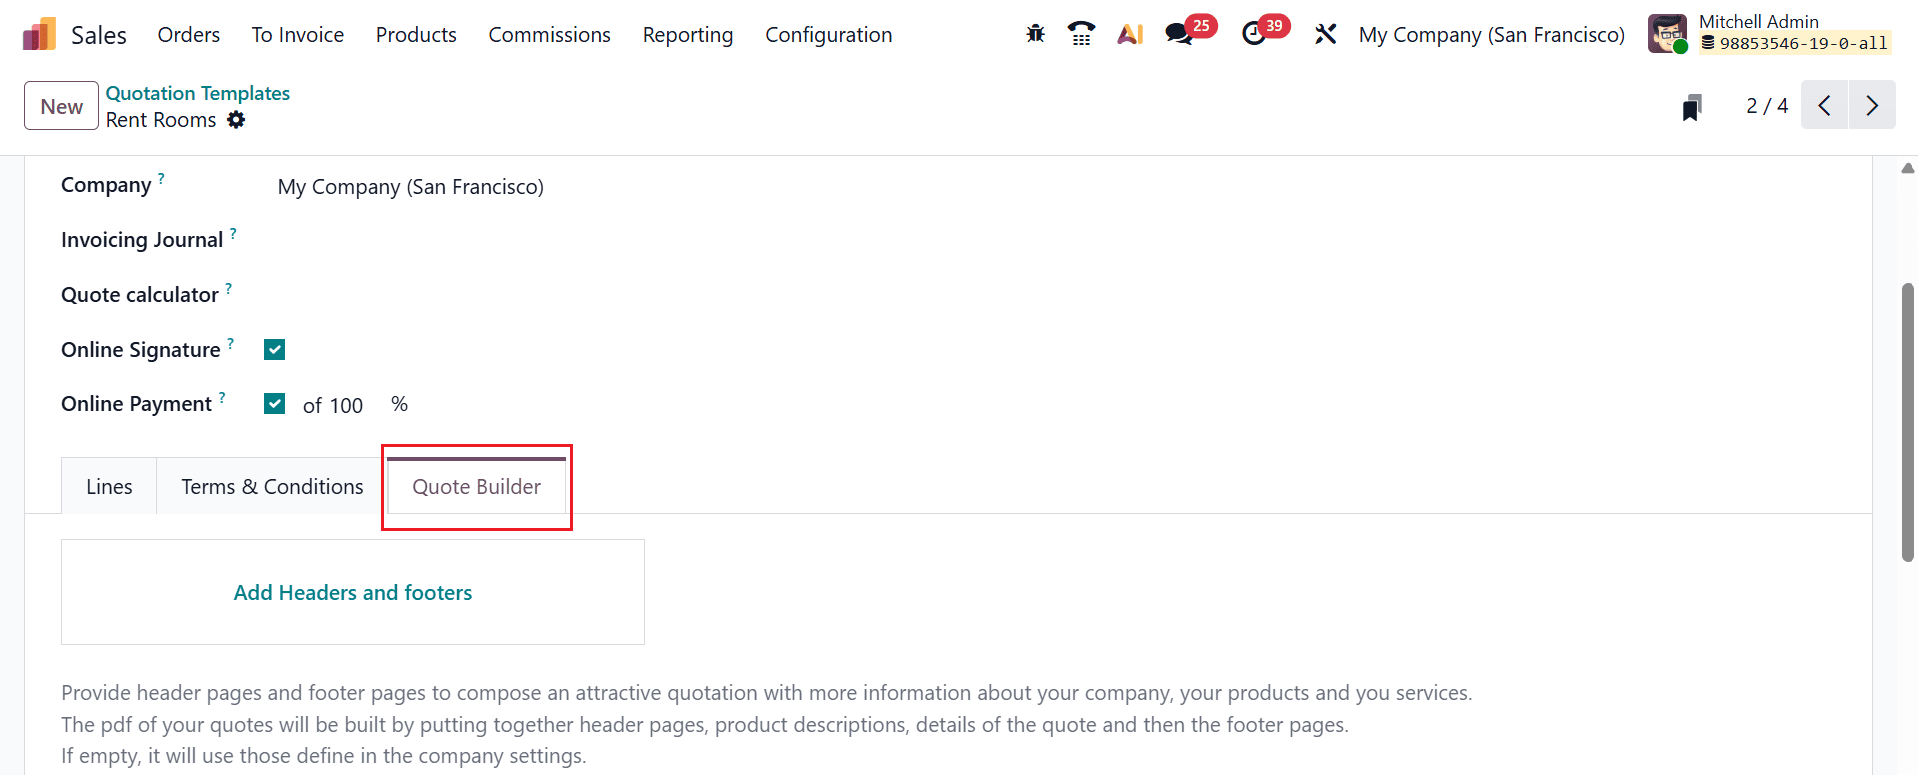The image size is (1918, 775).
Task: Open the debug bug icon menu
Action: [x=1035, y=33]
